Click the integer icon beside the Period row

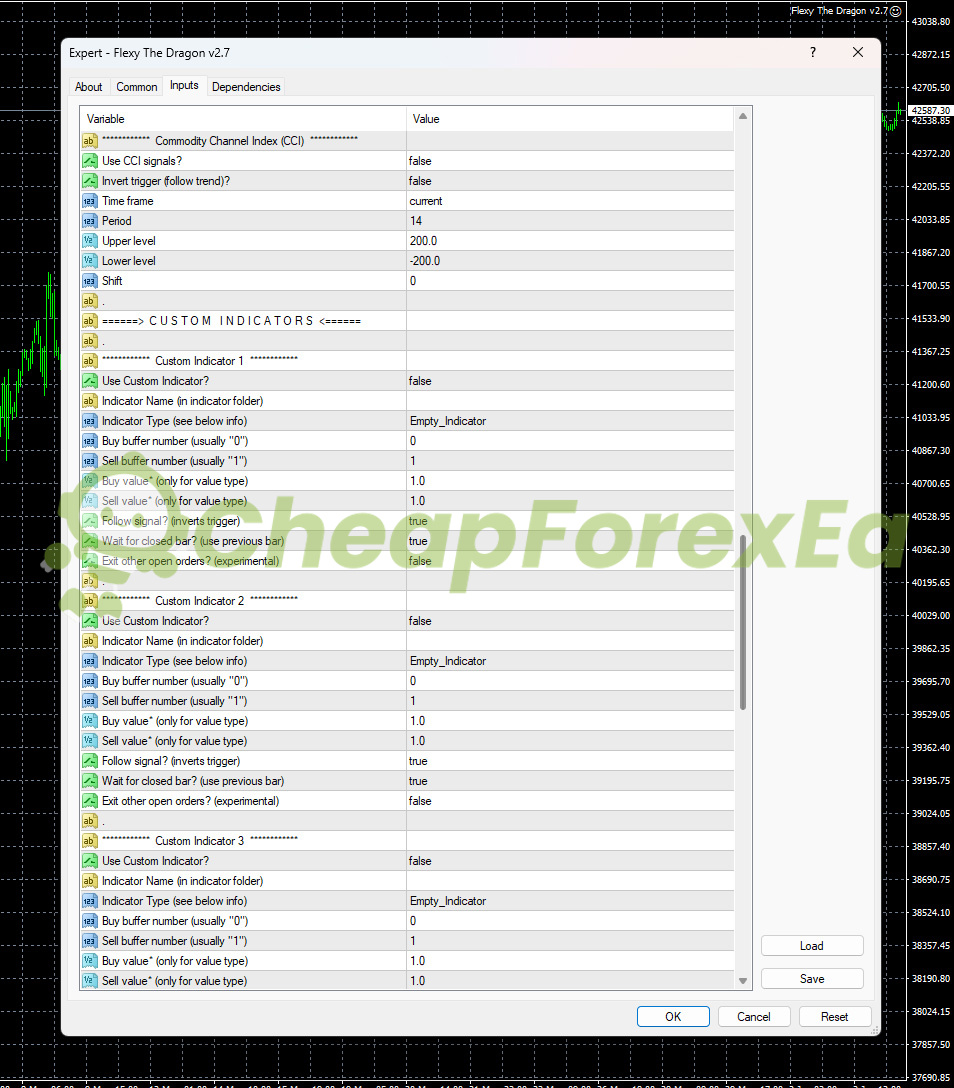coord(90,221)
